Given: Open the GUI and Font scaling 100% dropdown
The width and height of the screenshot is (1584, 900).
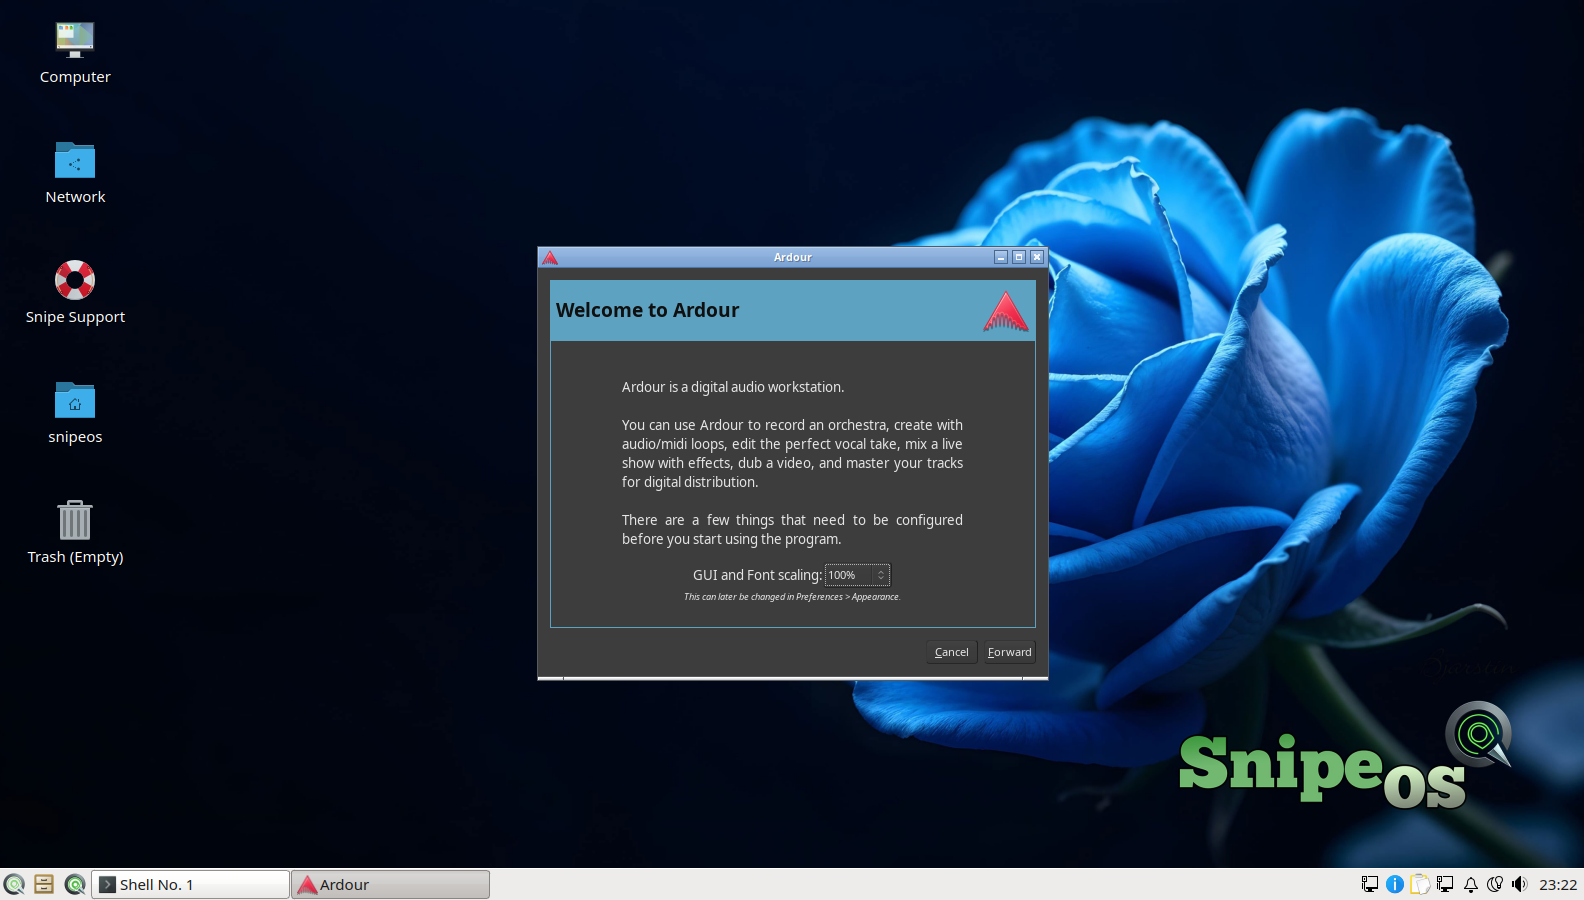Looking at the screenshot, I should click(x=857, y=575).
